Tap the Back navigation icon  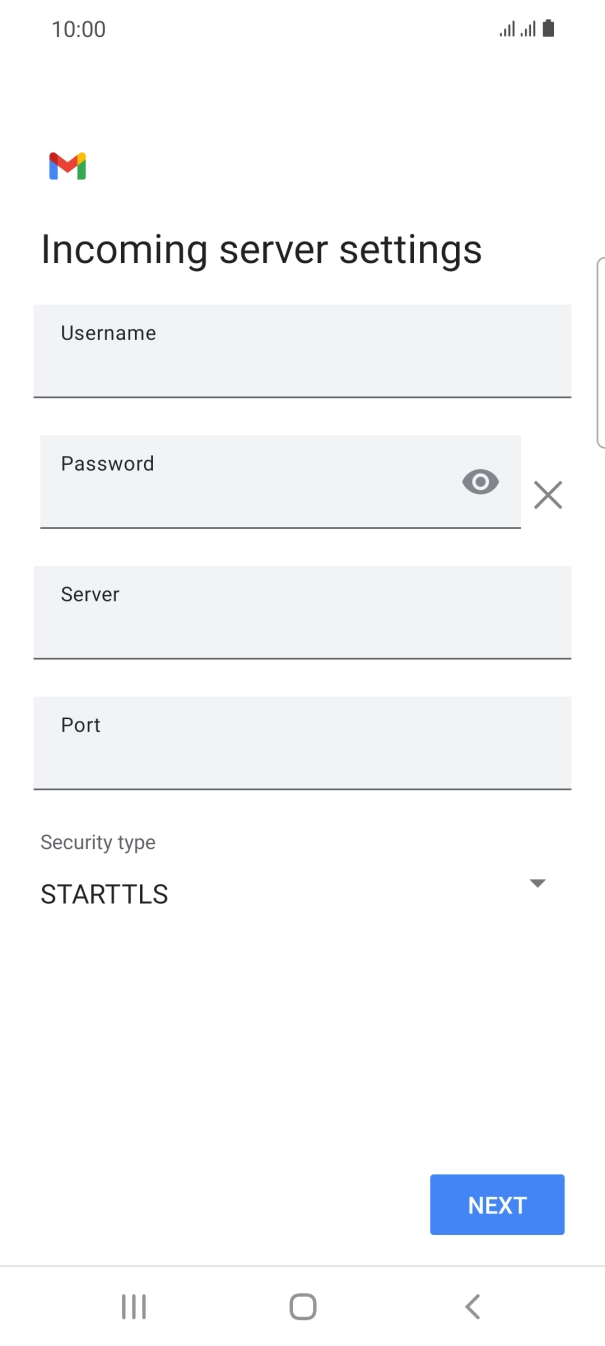click(x=472, y=1306)
